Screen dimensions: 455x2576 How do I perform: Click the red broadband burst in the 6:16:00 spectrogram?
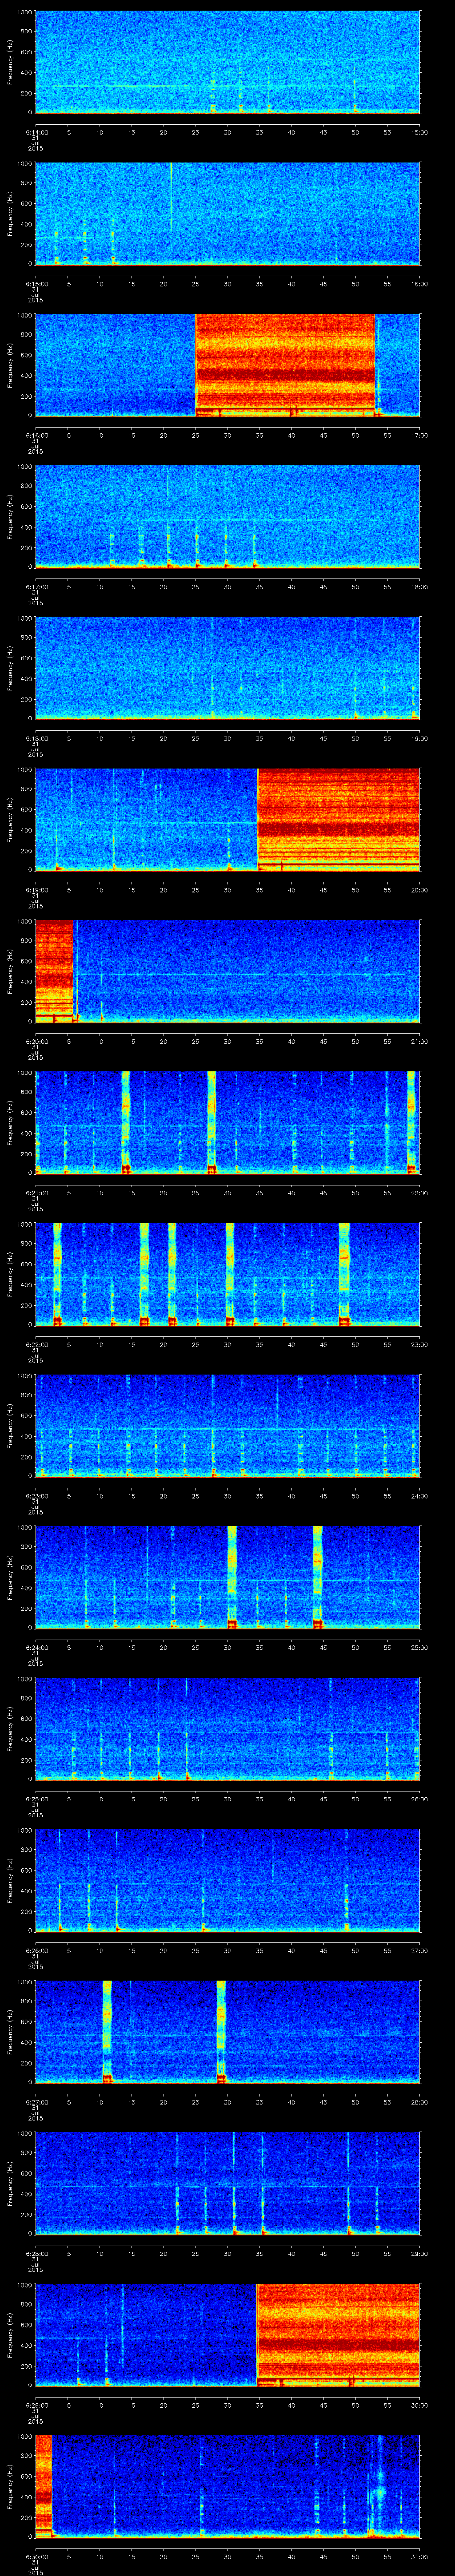click(285, 365)
